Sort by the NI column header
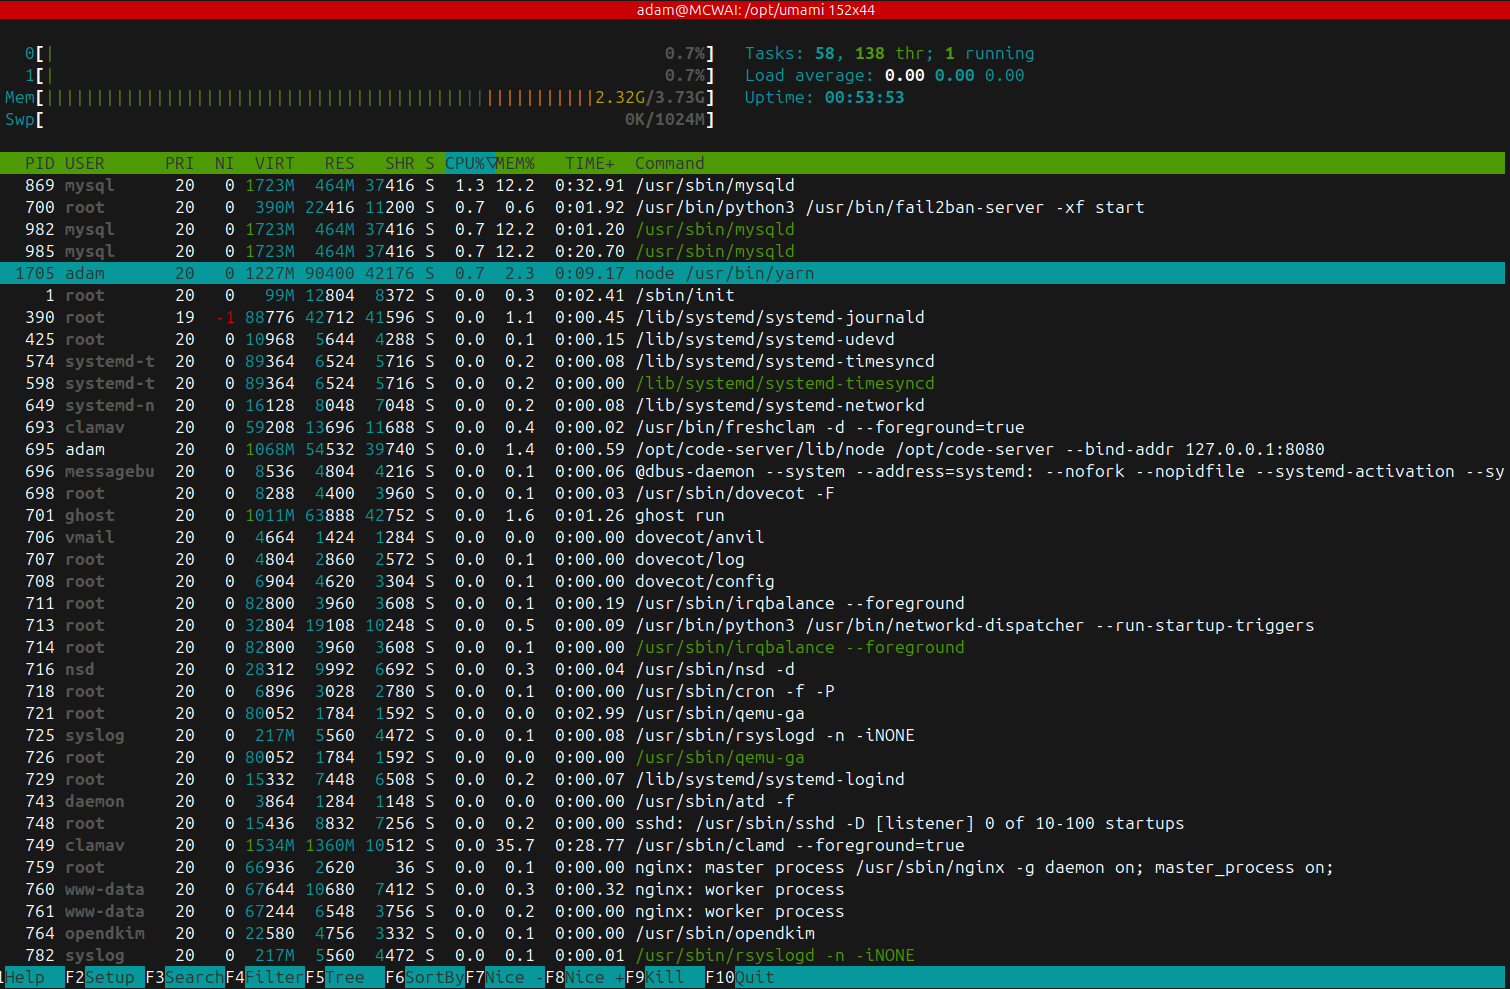The width and height of the screenshot is (1510, 989). coord(224,163)
